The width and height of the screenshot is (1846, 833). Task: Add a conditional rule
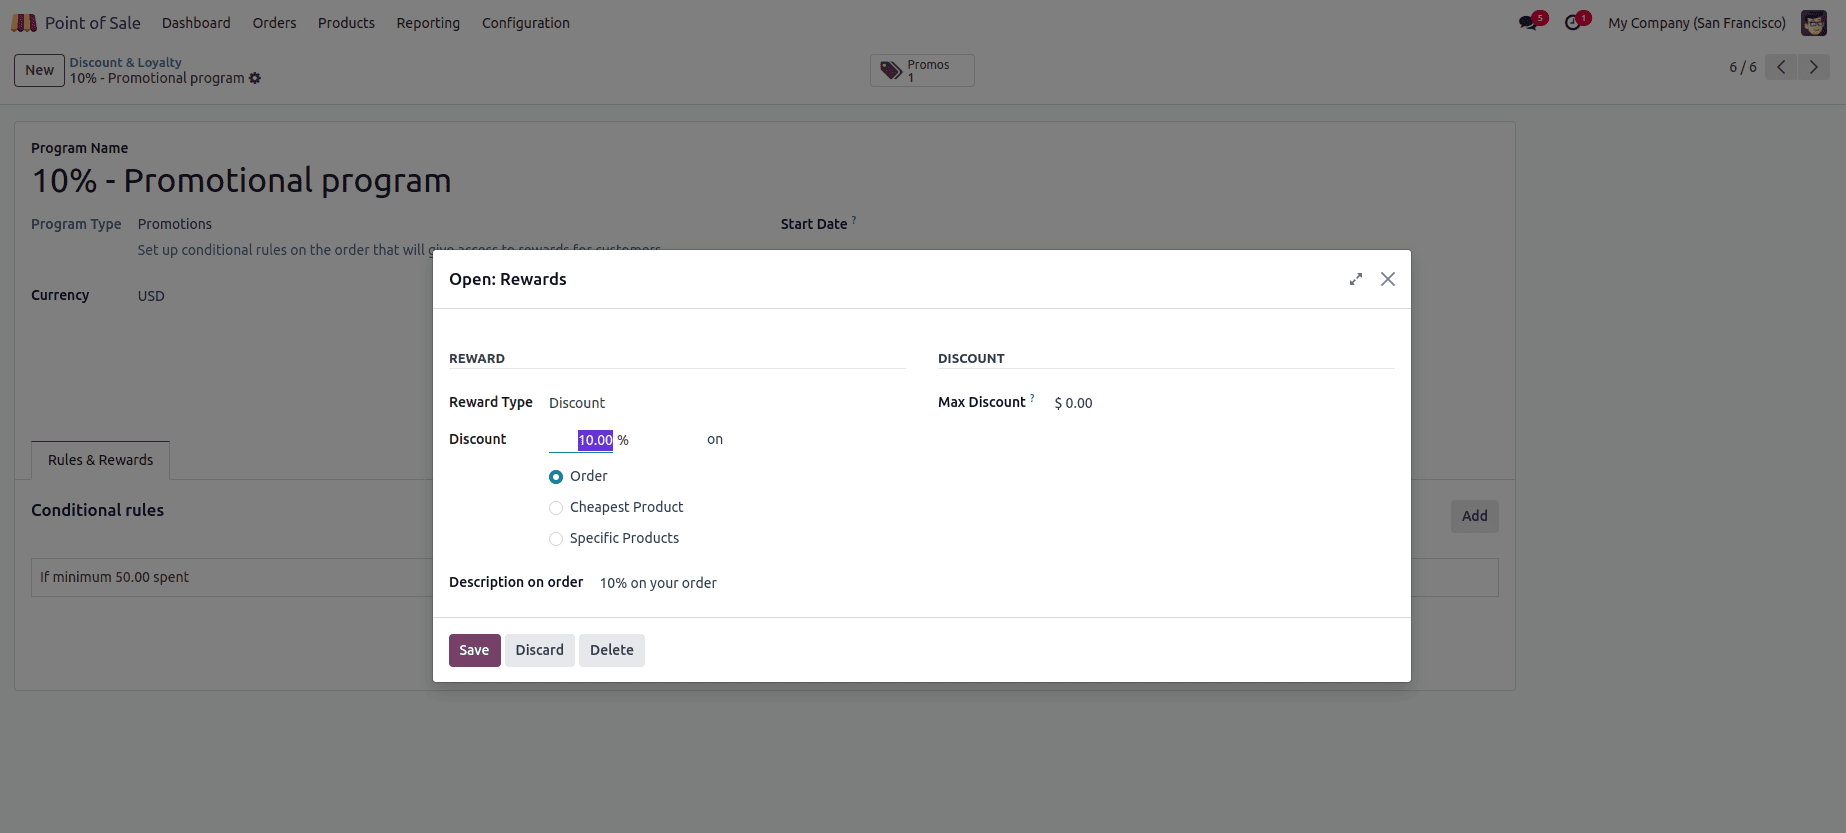tap(1474, 516)
